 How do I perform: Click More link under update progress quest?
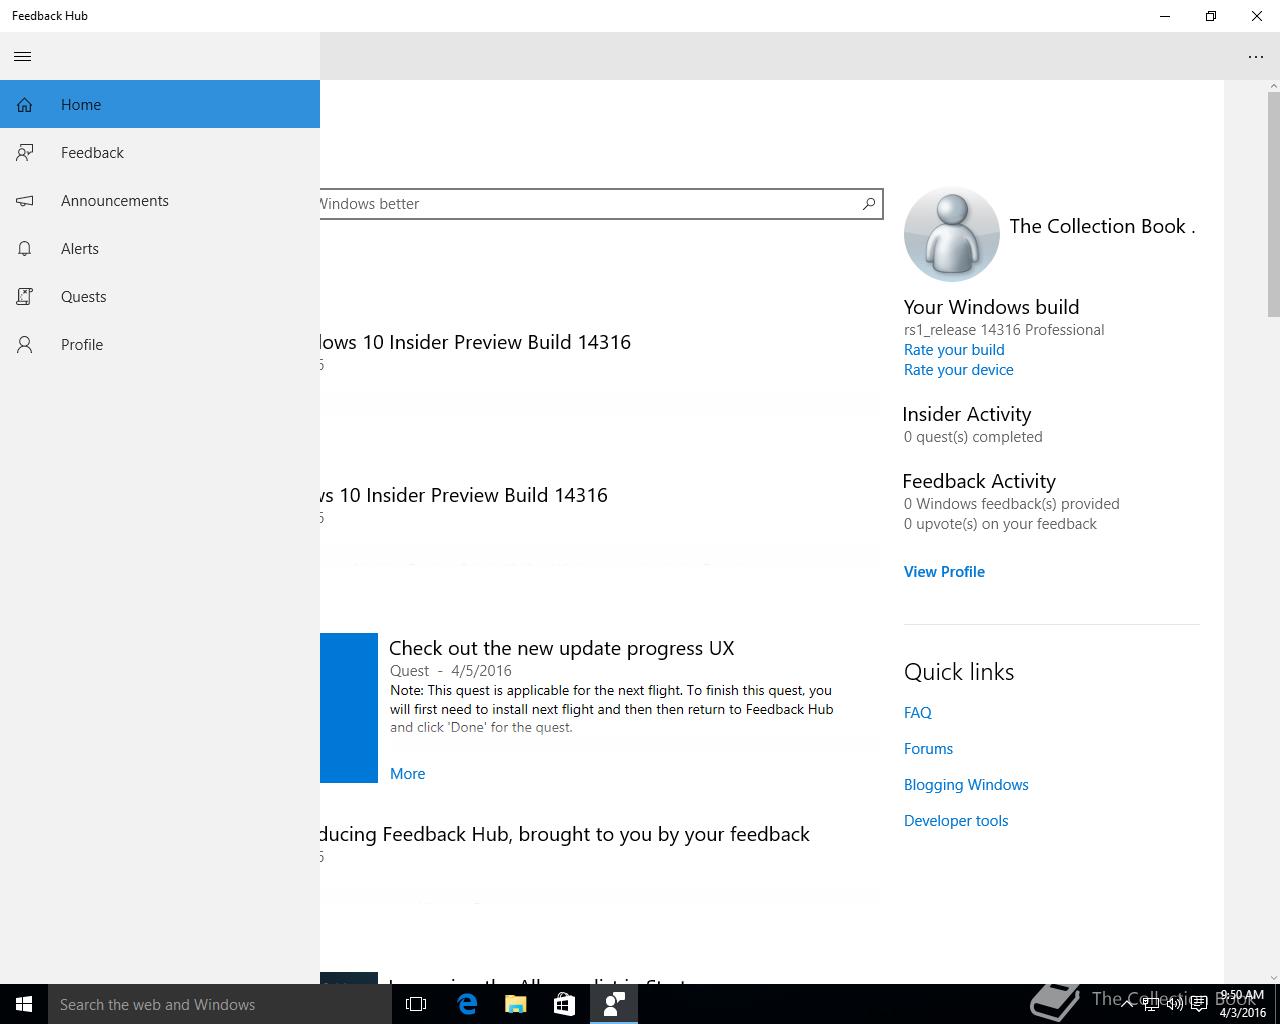tap(407, 774)
